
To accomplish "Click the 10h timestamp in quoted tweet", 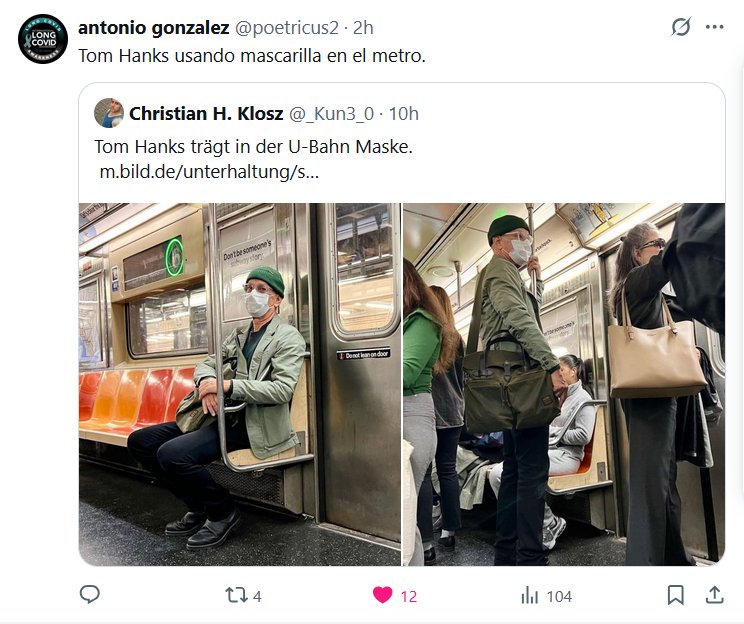I will coord(403,113).
